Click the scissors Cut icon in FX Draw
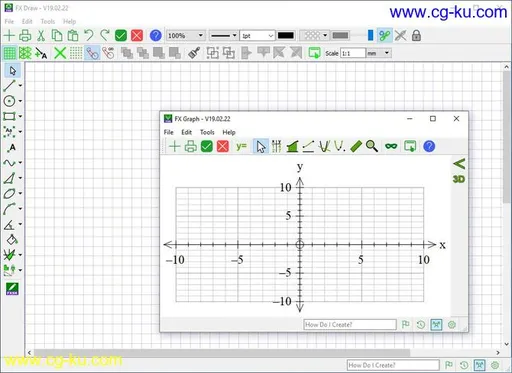The width and height of the screenshot is (512, 373). click(x=41, y=35)
